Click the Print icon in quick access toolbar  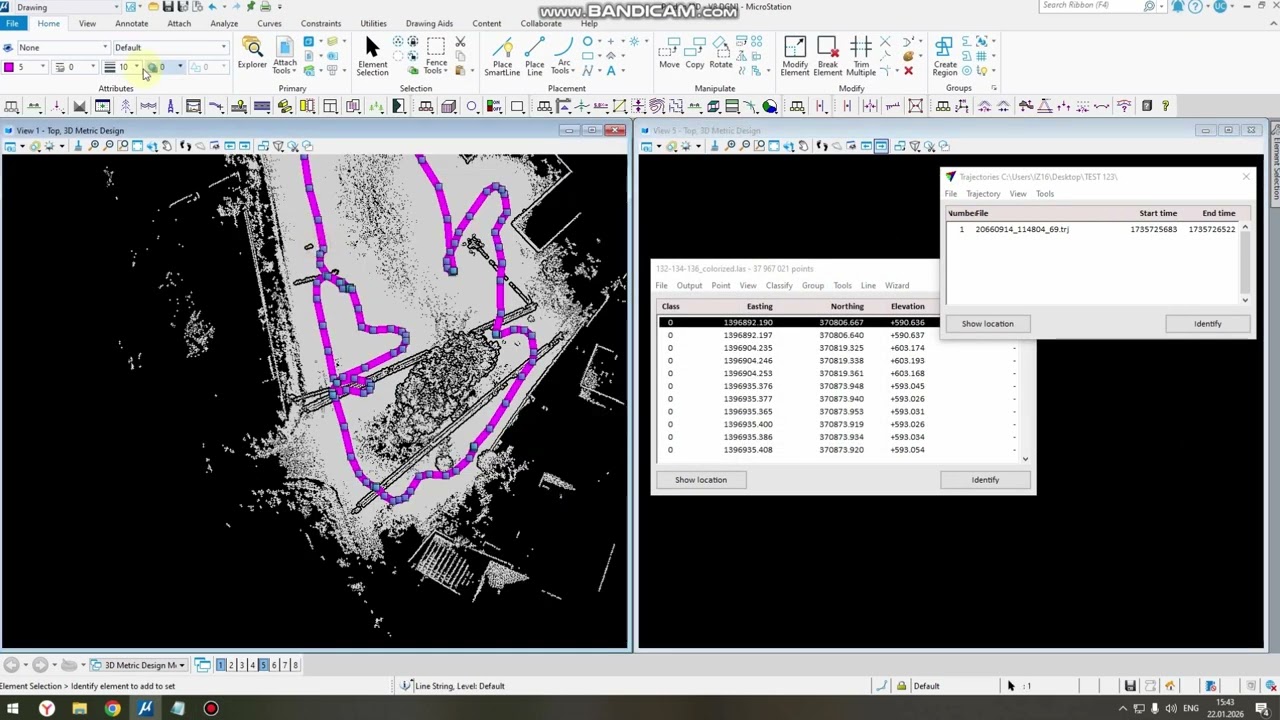(x=265, y=7)
